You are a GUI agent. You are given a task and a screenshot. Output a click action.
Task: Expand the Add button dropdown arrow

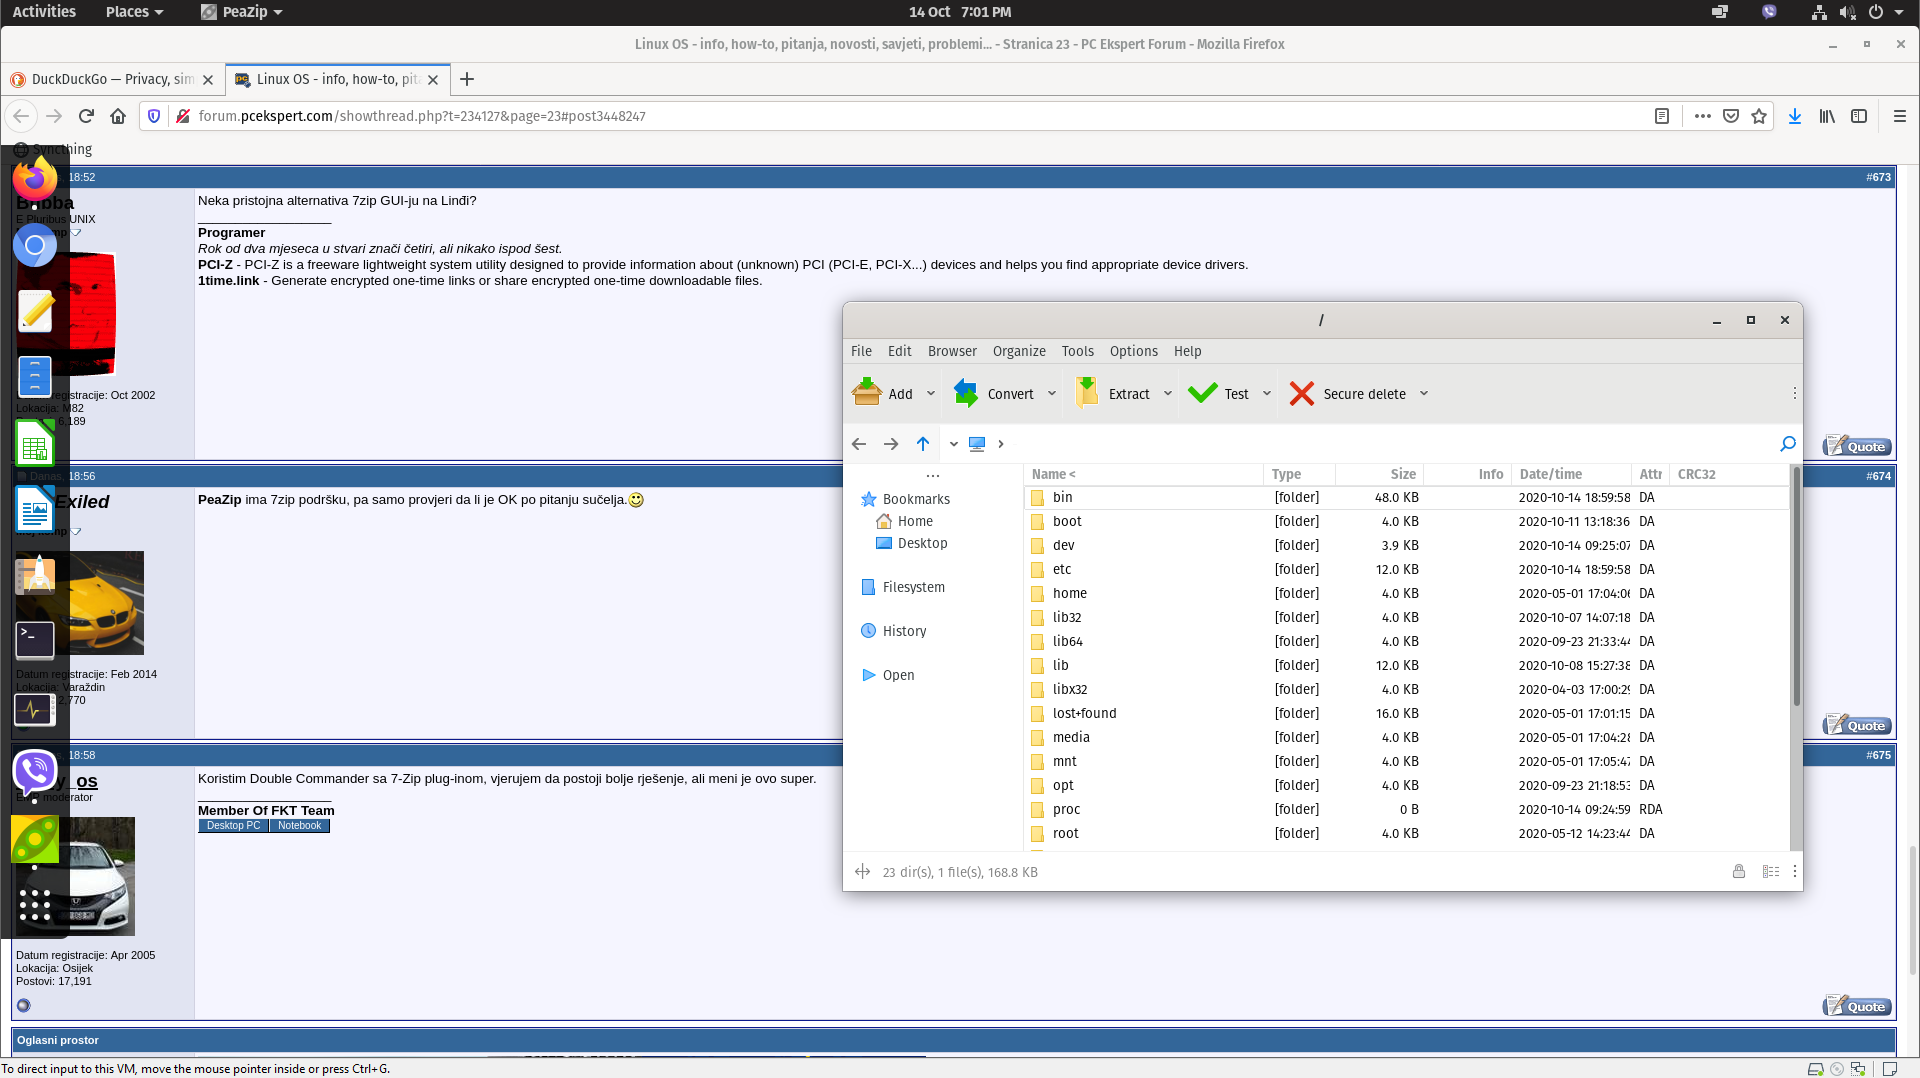(x=931, y=394)
